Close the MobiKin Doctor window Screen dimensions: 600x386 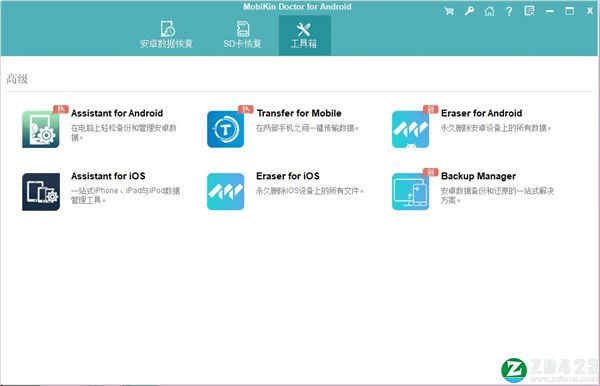[x=590, y=11]
